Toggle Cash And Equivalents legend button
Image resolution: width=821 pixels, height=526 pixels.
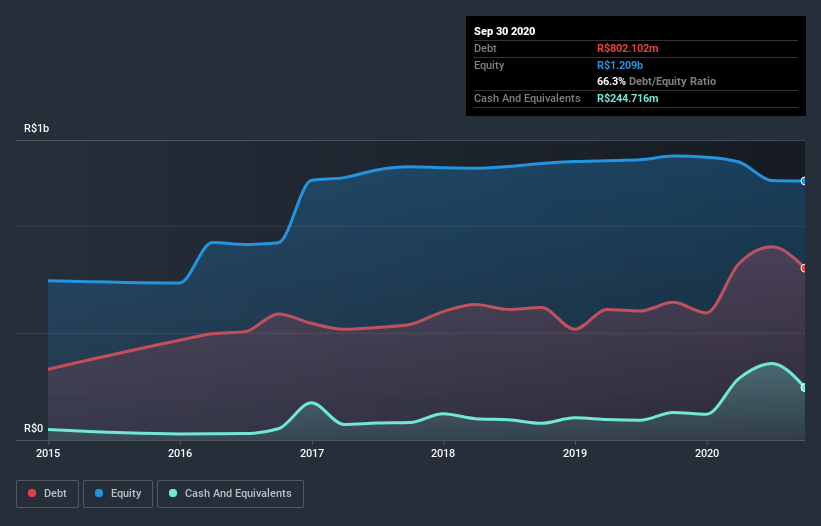coord(230,494)
